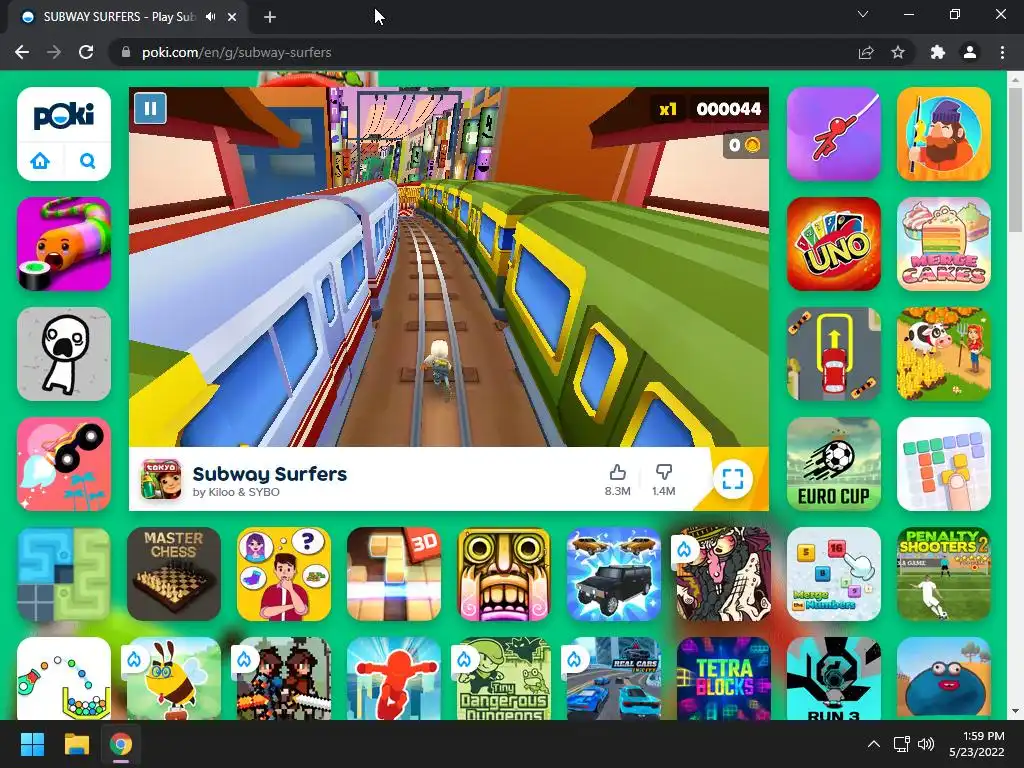This screenshot has width=1024, height=768.
Task: Open the black Hummer cars game
Action: pos(614,574)
